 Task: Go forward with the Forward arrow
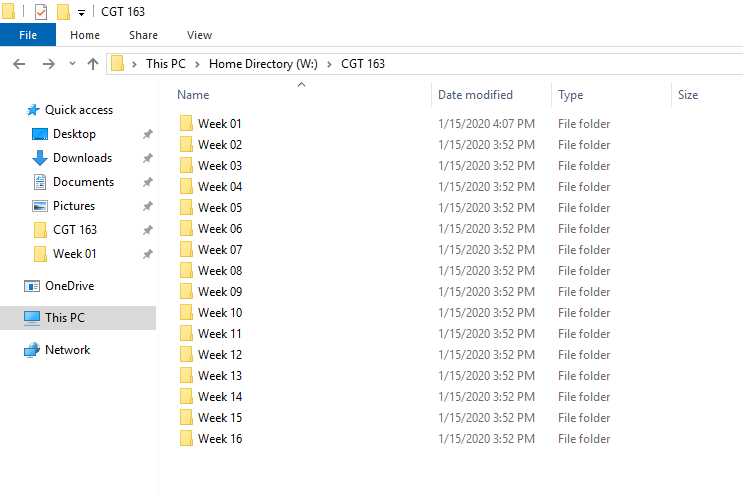tap(48, 63)
